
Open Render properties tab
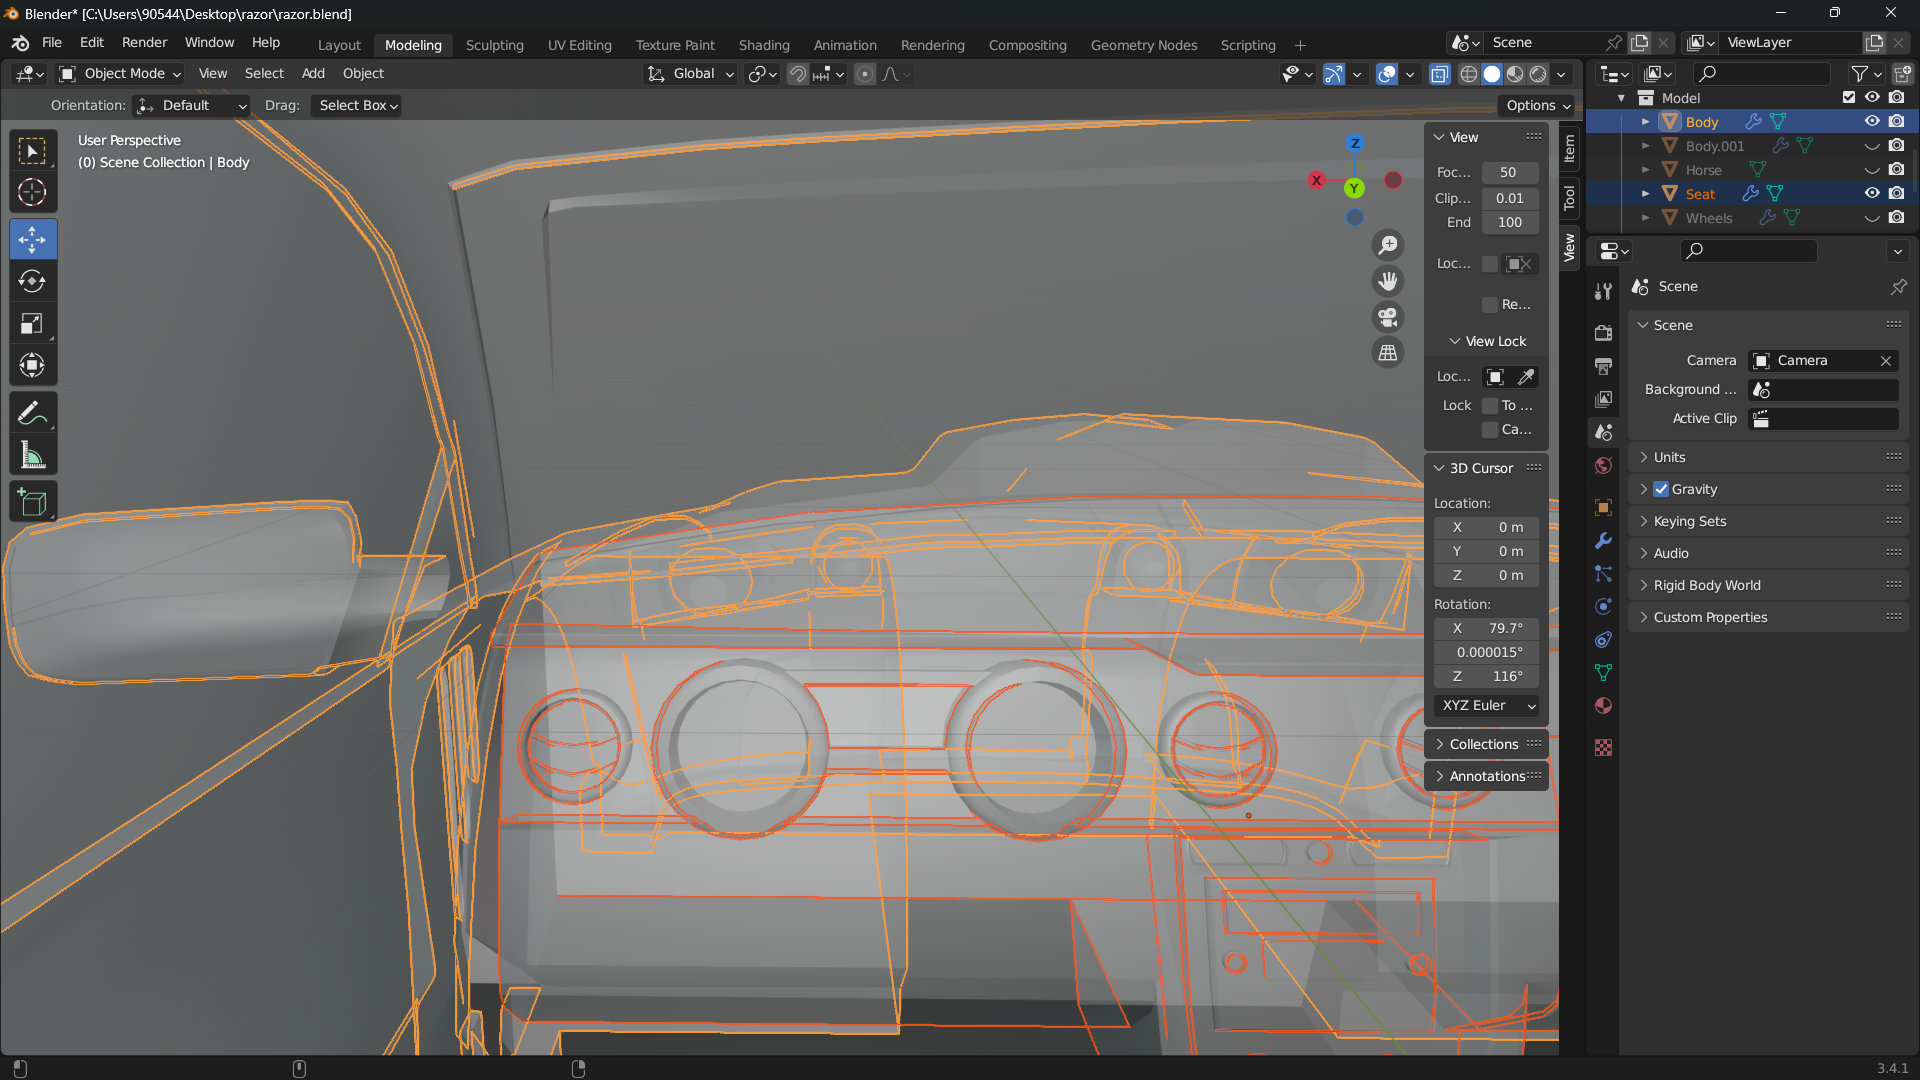tap(1603, 333)
